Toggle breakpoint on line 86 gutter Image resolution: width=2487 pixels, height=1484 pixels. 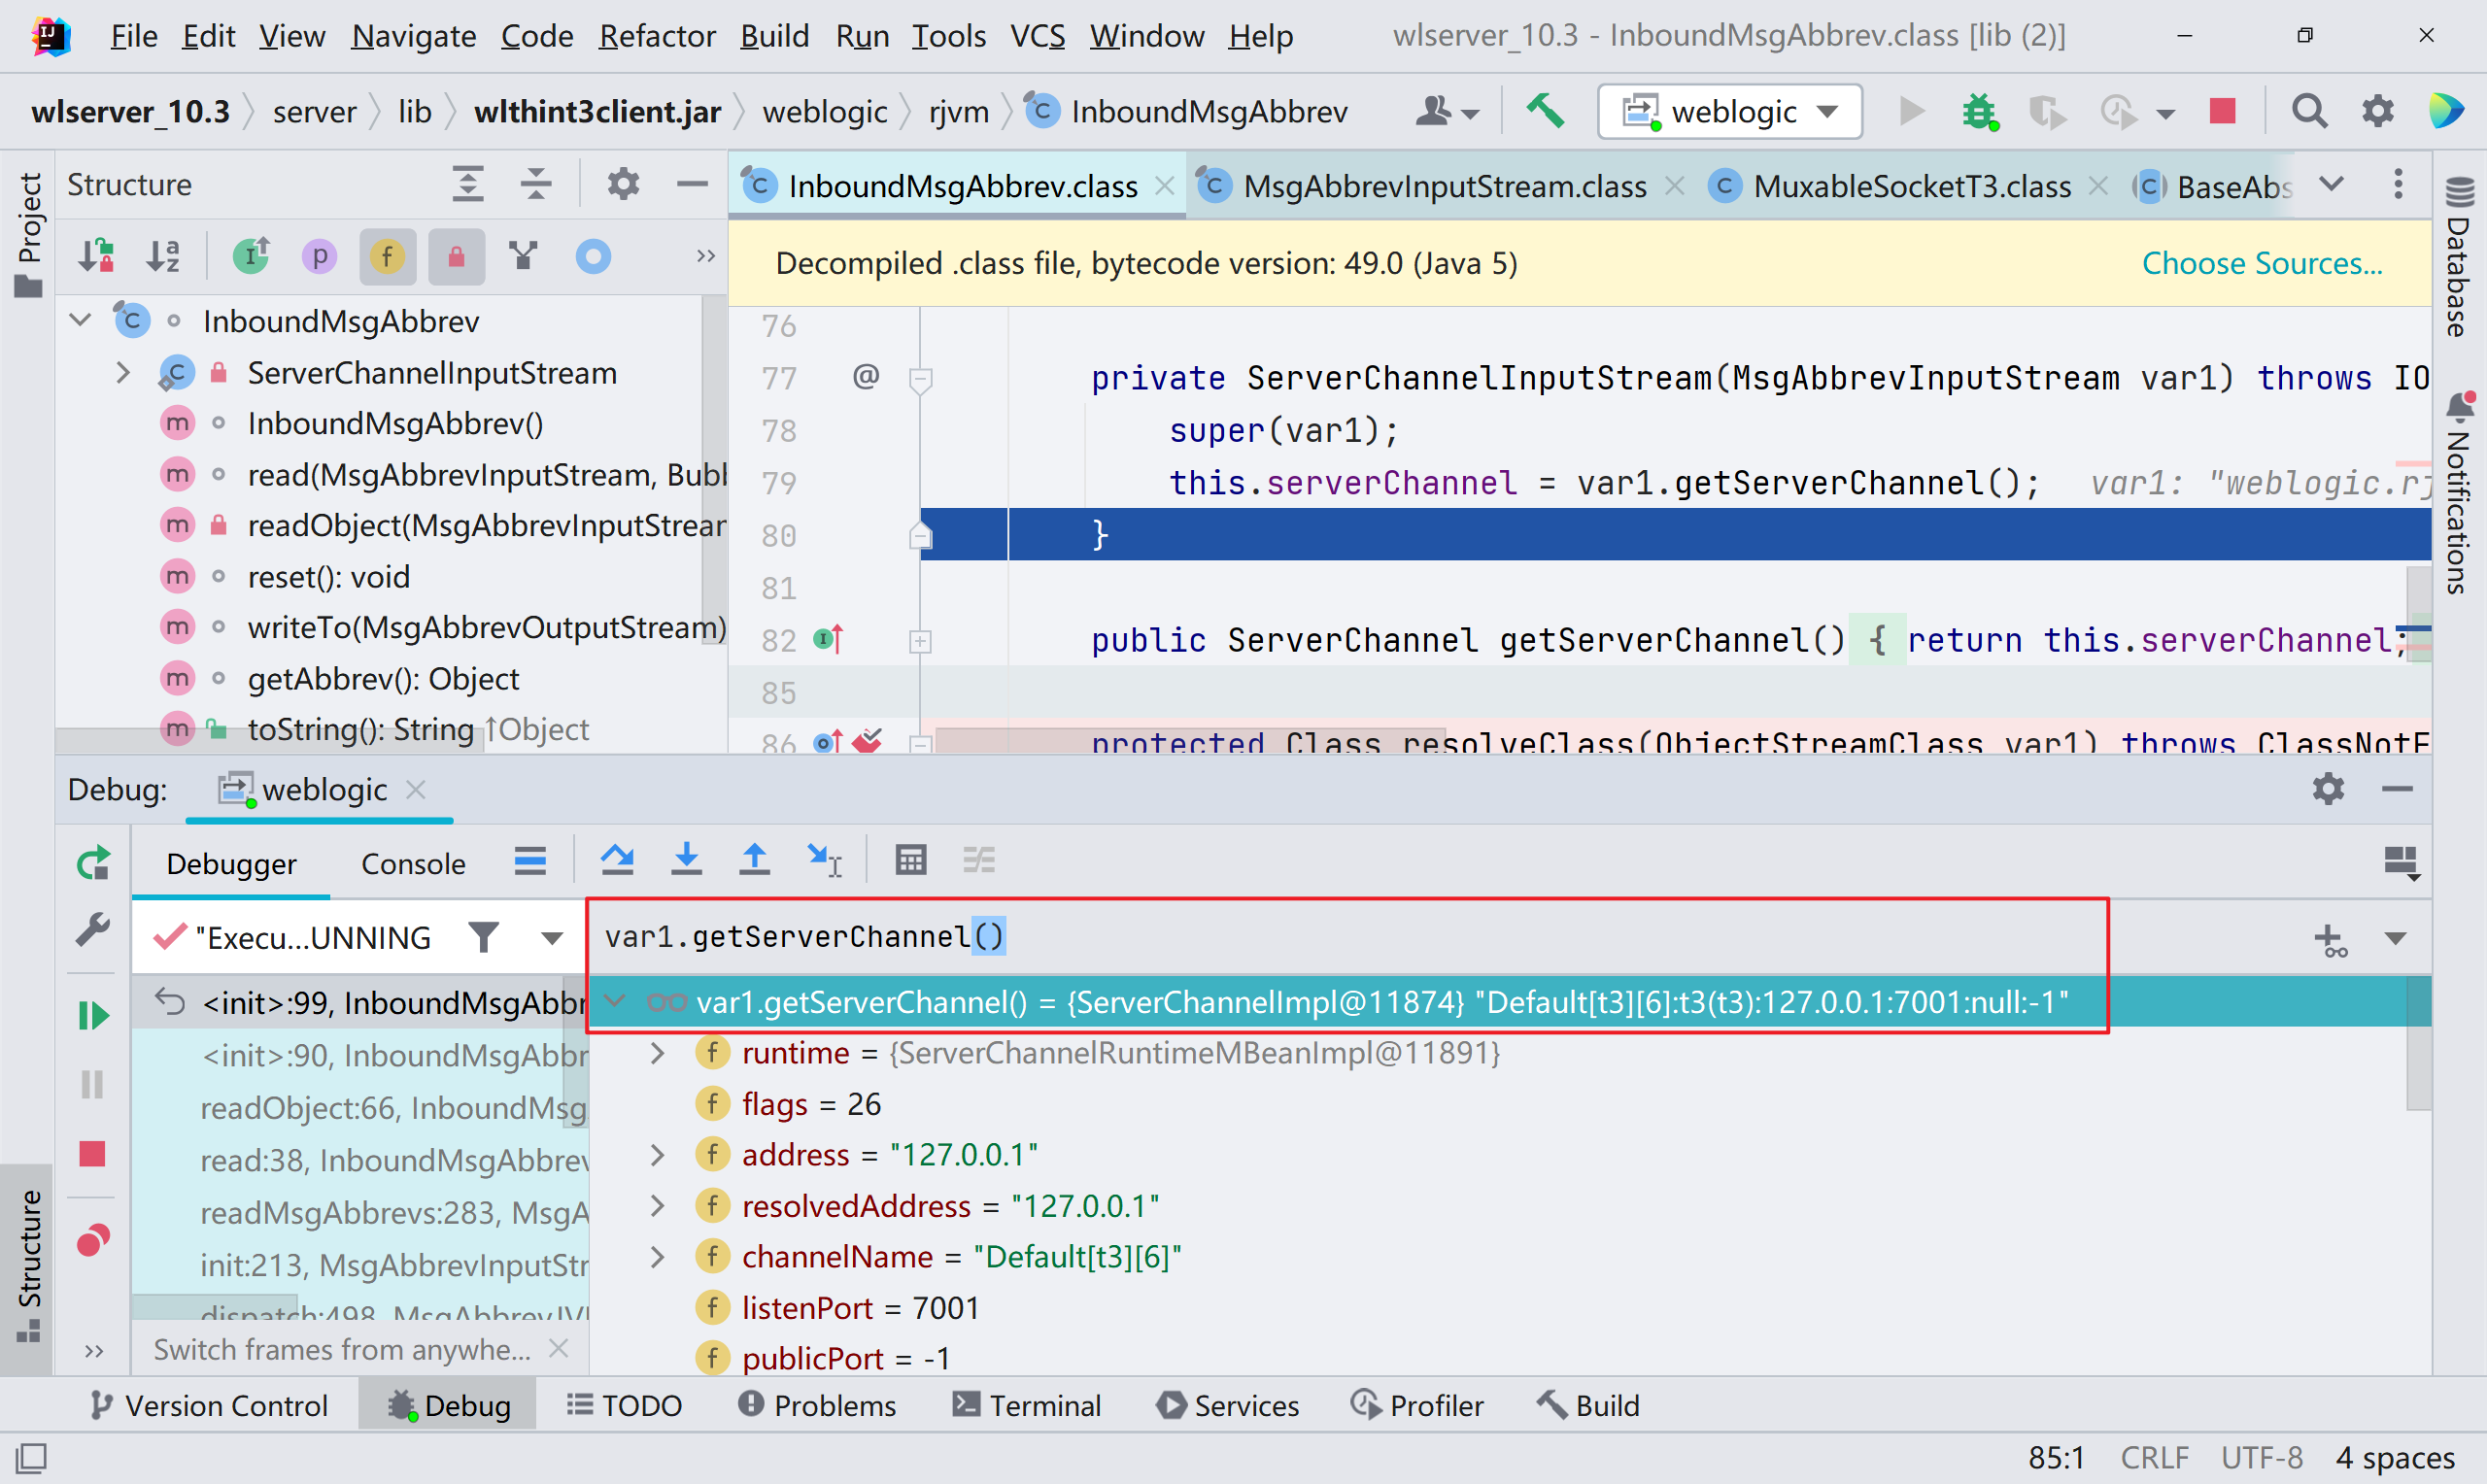[x=866, y=742]
